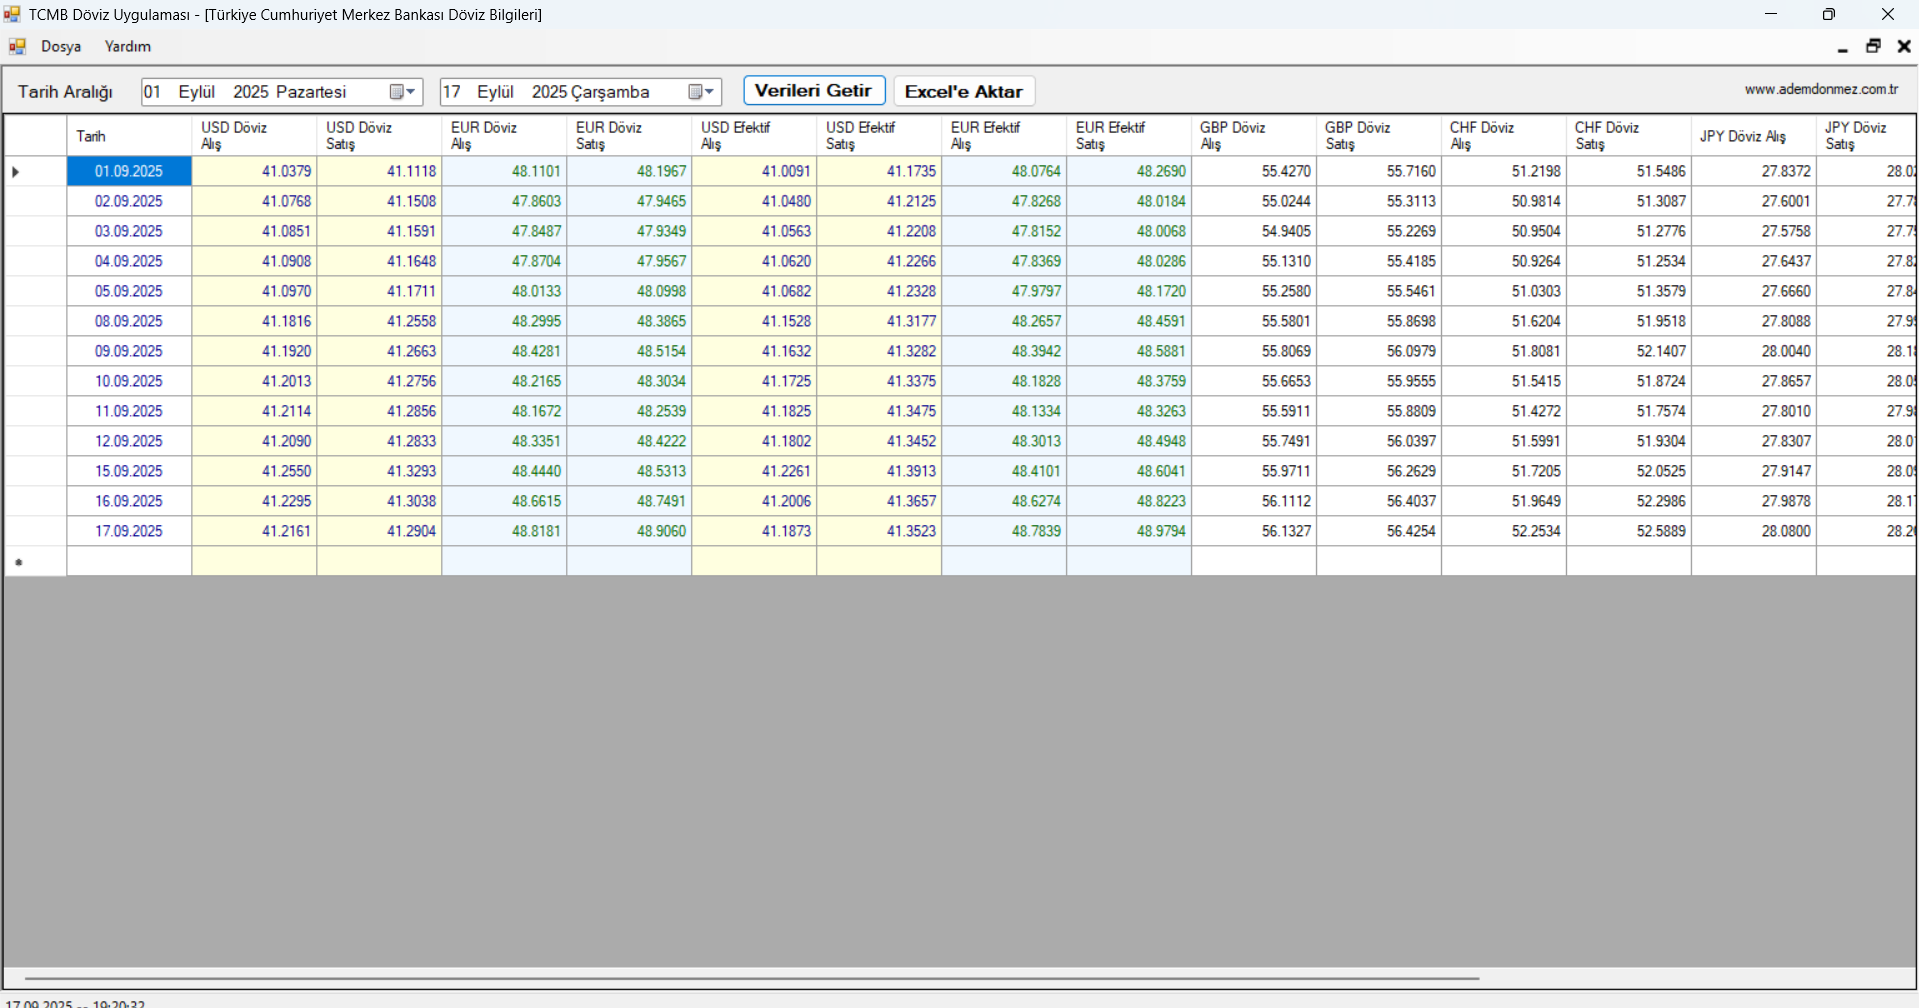This screenshot has width=1919, height=1008.
Task: Select USD buying cell 41.2550
Action: [254, 471]
